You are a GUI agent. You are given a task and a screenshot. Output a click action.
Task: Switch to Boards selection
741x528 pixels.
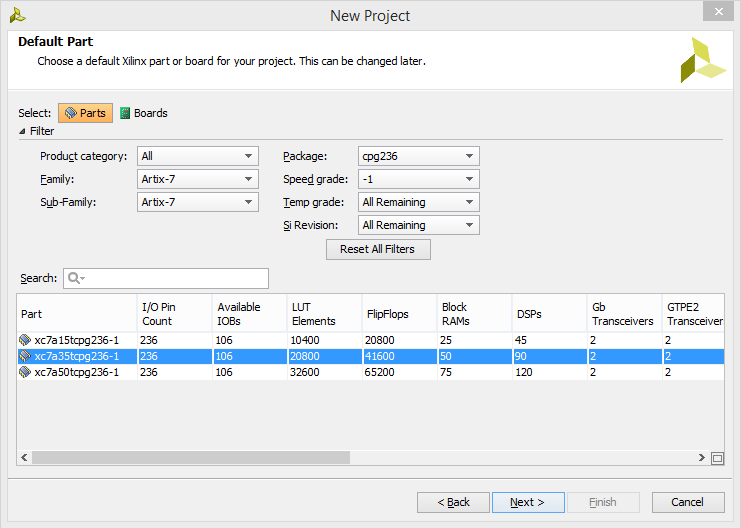(144, 113)
